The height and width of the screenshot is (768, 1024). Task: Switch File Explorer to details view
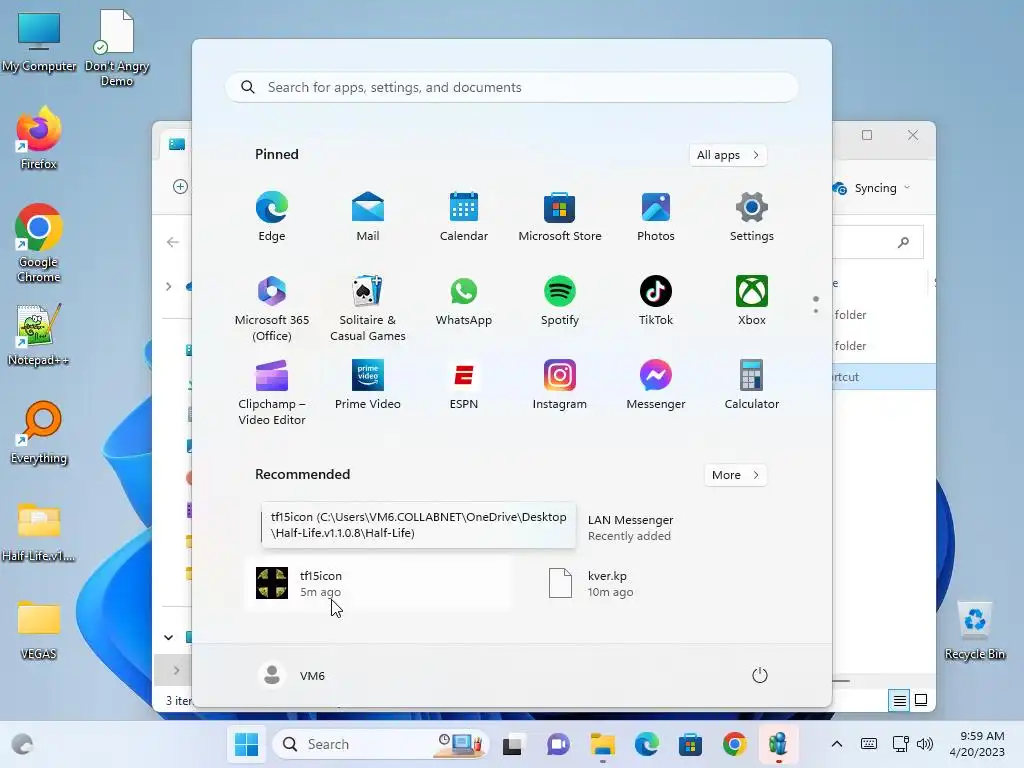point(899,700)
